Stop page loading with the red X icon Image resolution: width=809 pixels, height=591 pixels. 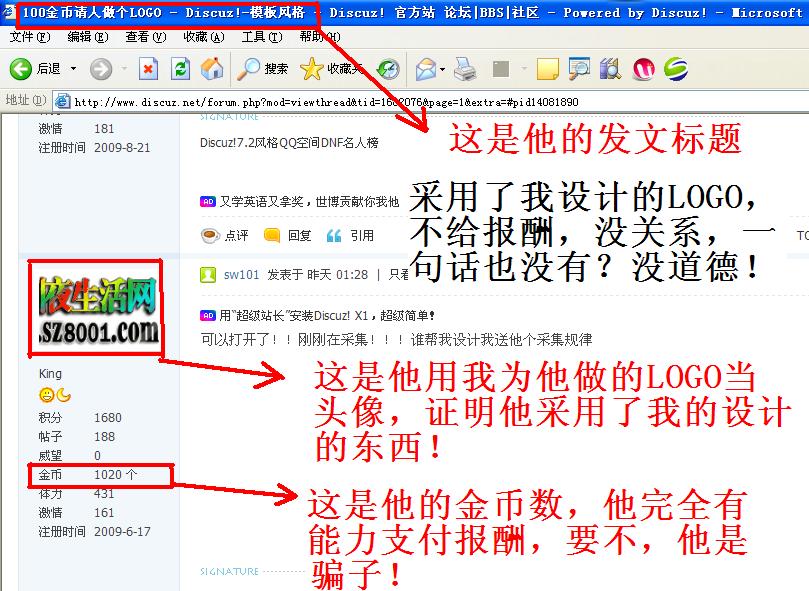[148, 69]
